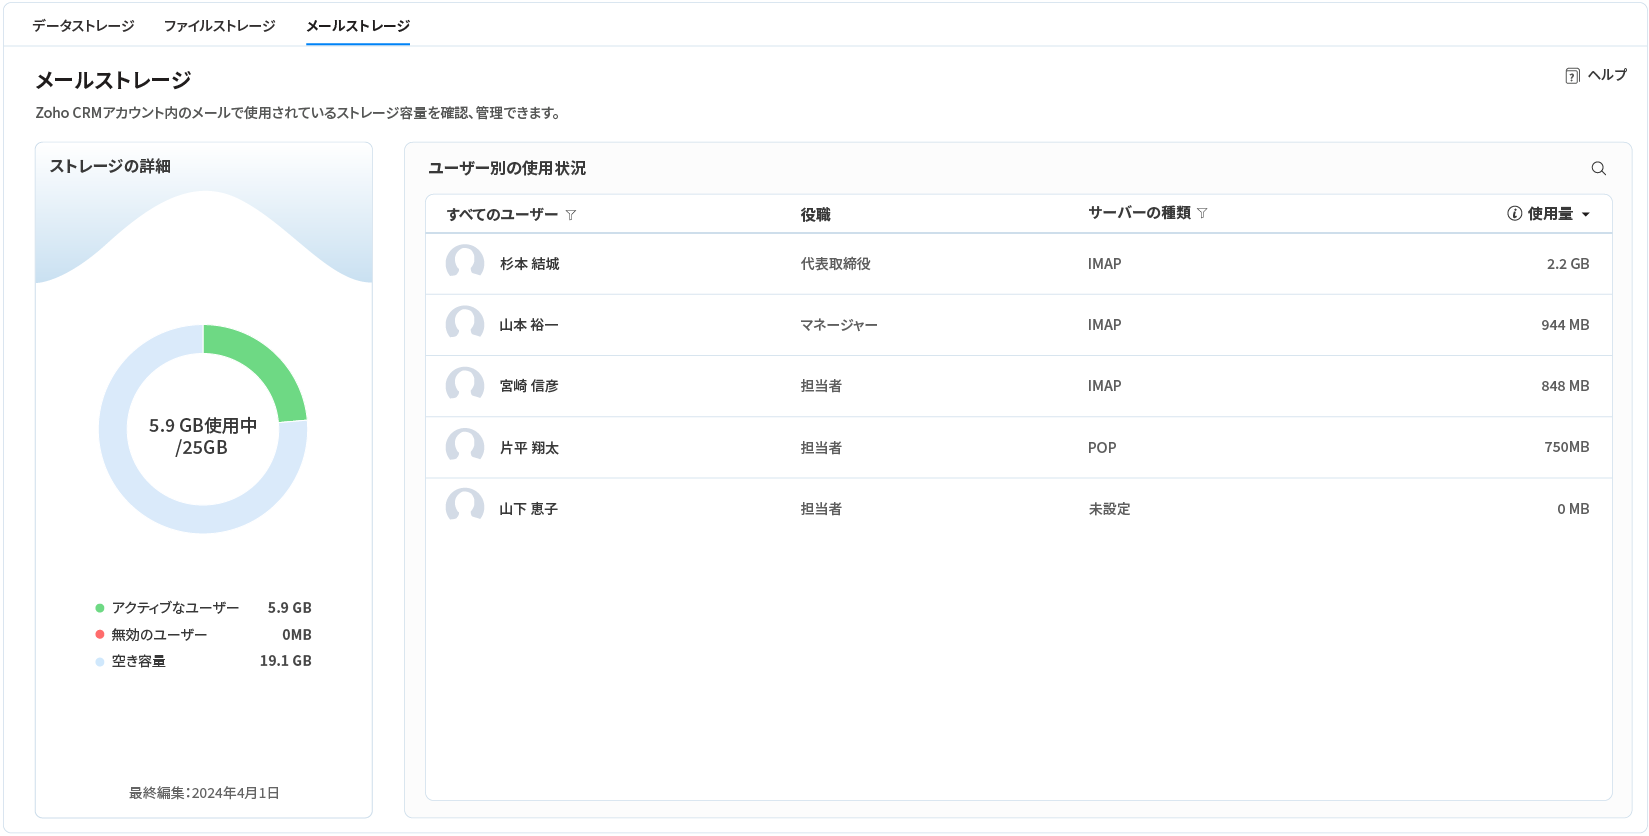Click 空き容量 legend label
Image resolution: width=1649 pixels, height=836 pixels.
138,661
